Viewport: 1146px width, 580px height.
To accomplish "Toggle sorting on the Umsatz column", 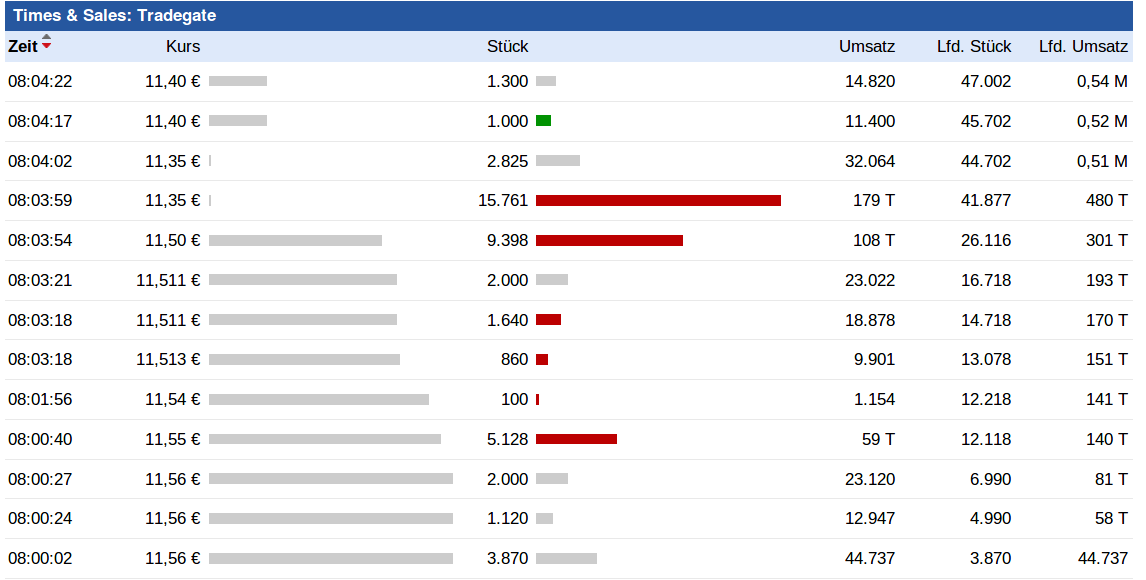I will [866, 45].
